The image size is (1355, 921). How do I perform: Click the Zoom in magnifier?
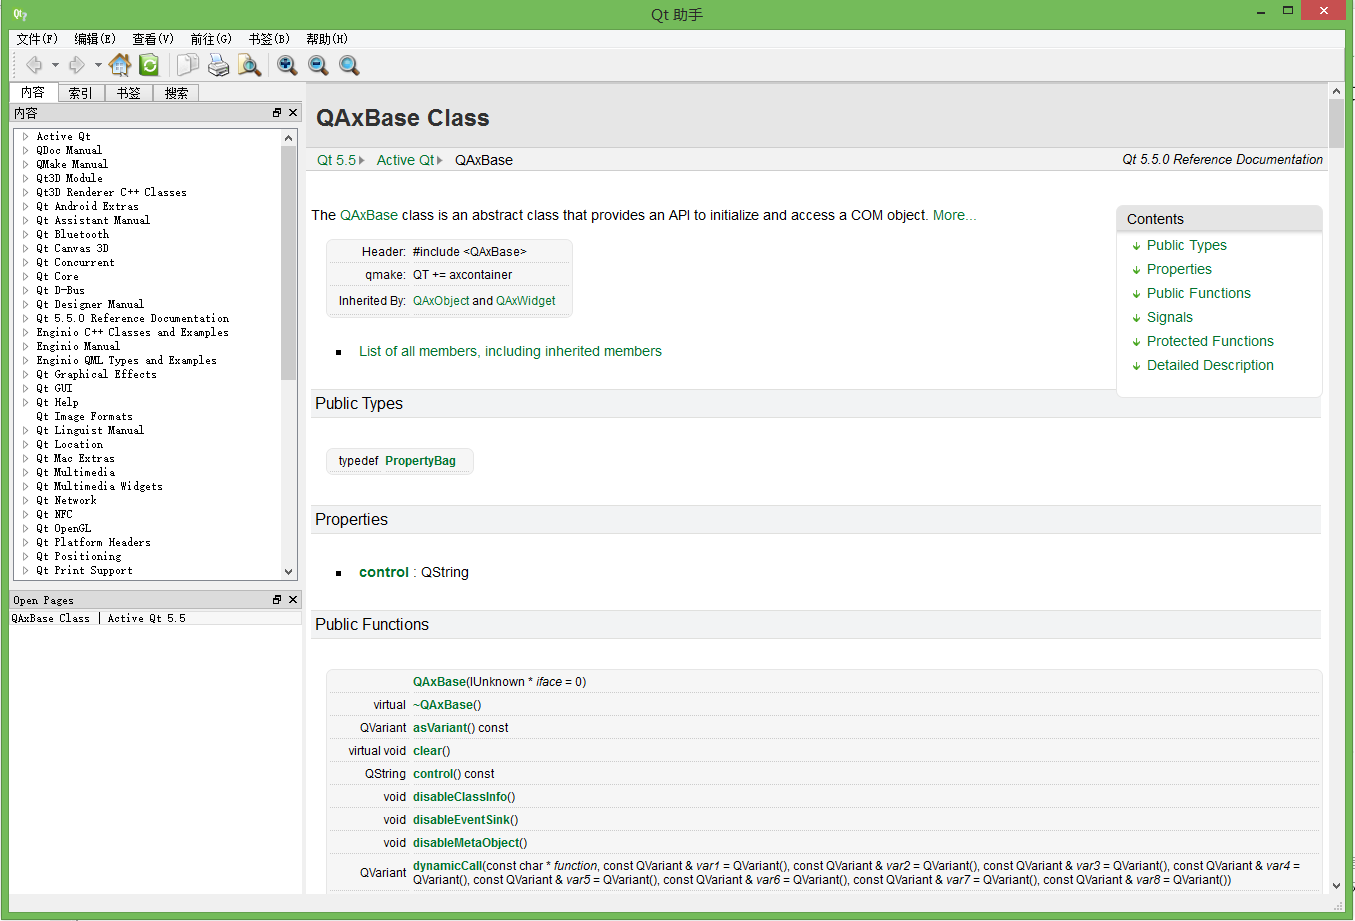[x=287, y=65]
